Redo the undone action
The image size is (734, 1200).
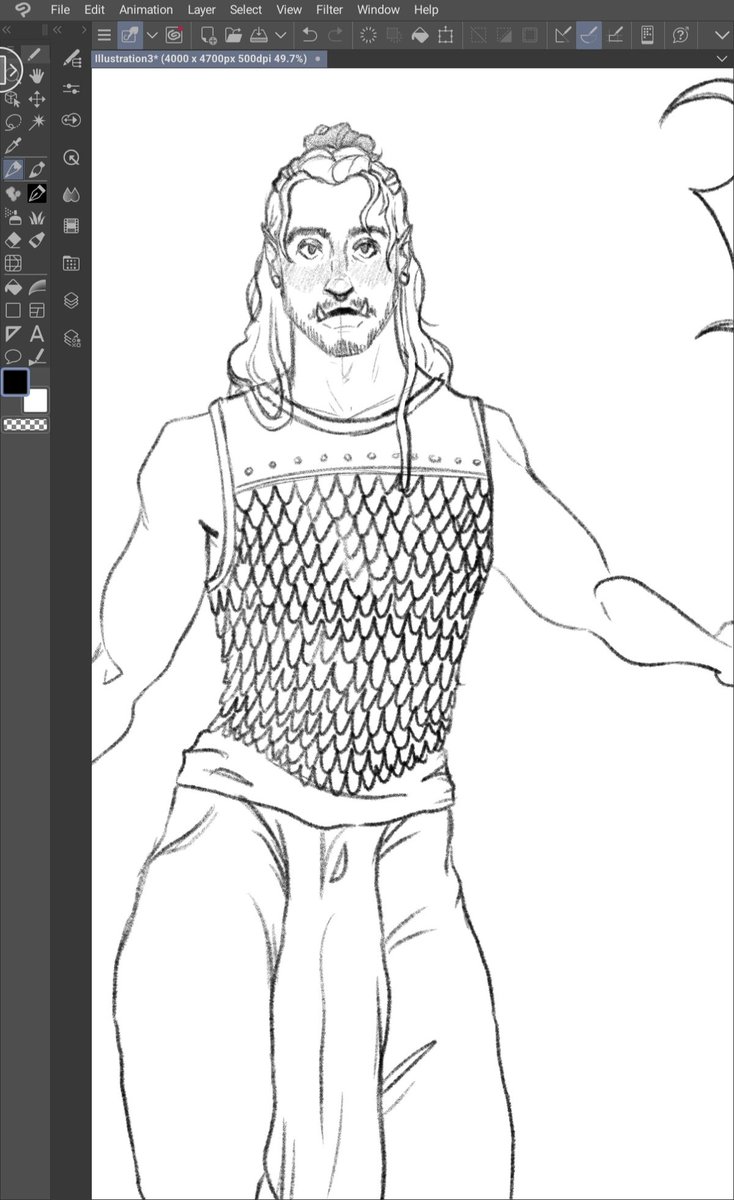pyautogui.click(x=336, y=35)
